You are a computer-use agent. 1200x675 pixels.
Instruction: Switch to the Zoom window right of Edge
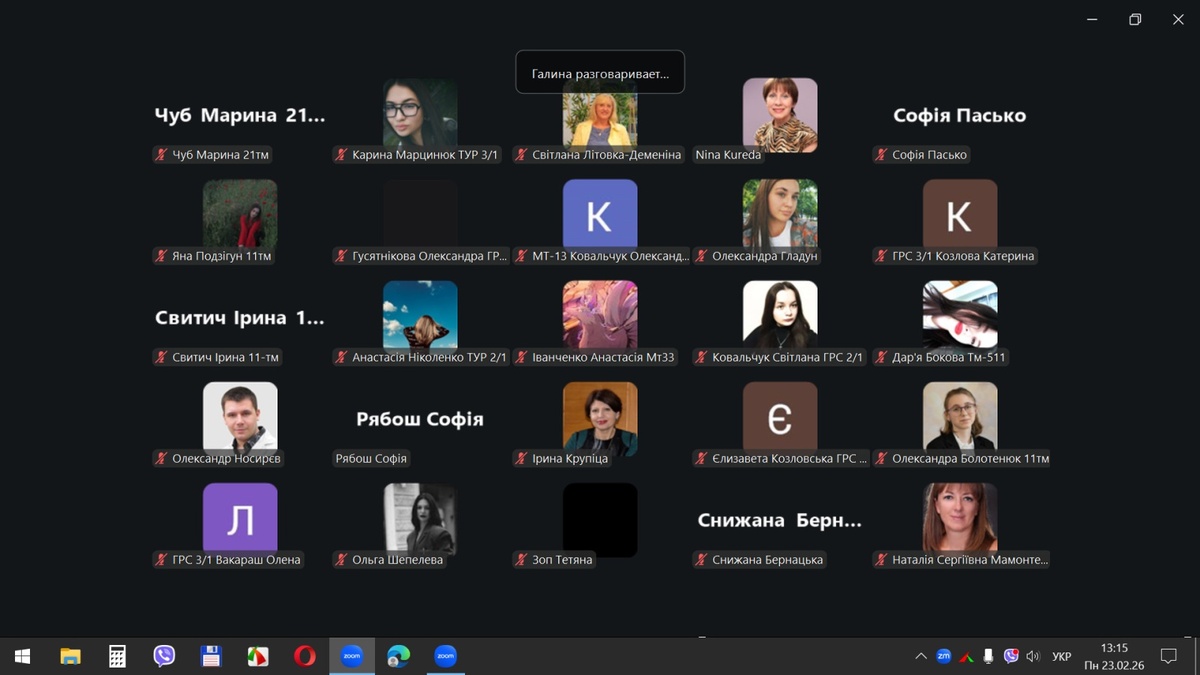point(445,656)
